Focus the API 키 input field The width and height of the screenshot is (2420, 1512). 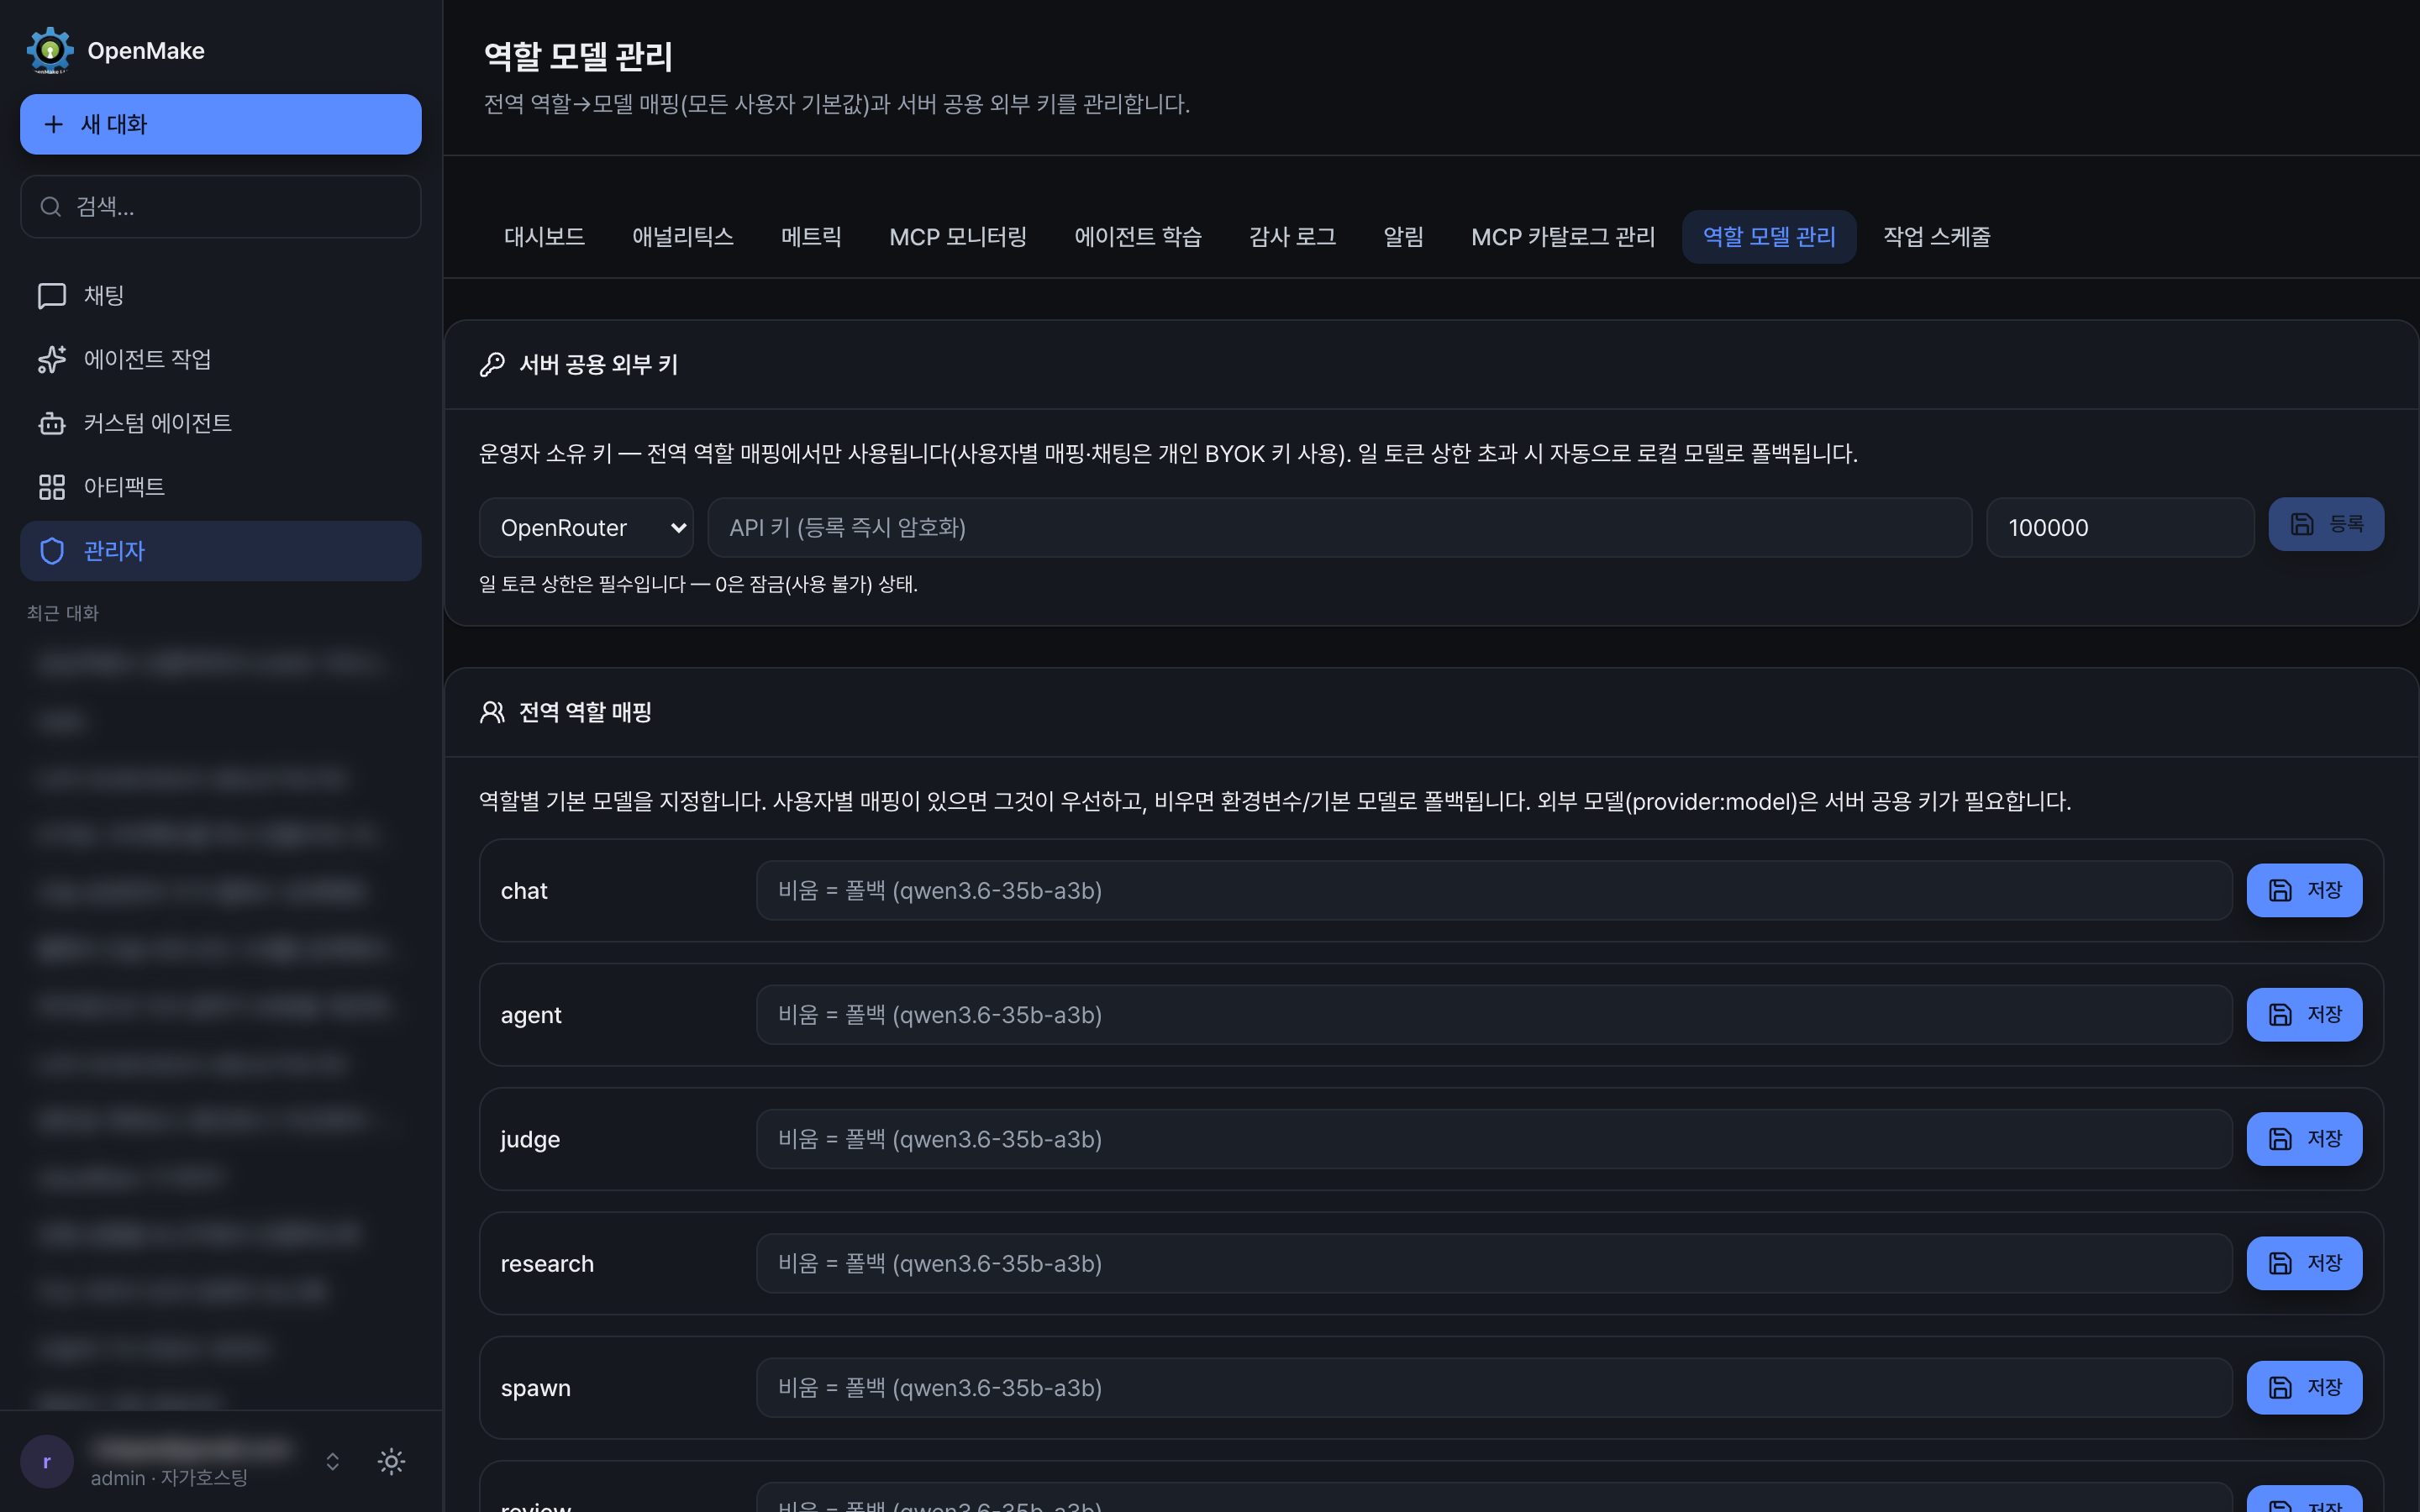(1340, 527)
